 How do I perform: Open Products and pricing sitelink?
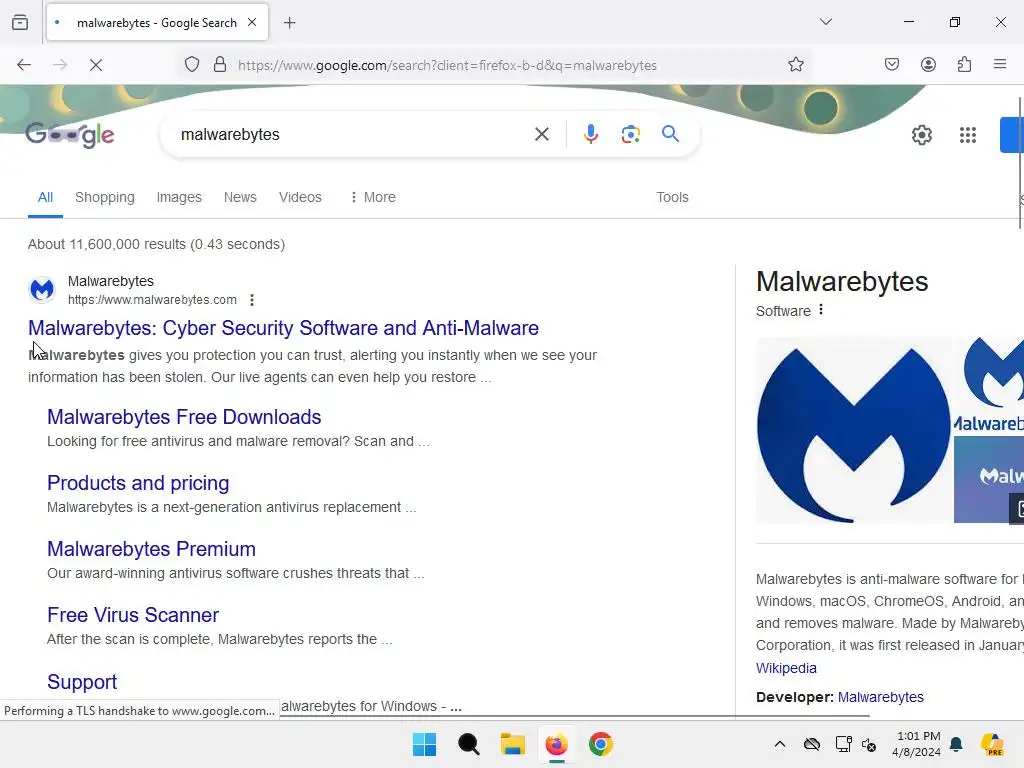pos(138,483)
